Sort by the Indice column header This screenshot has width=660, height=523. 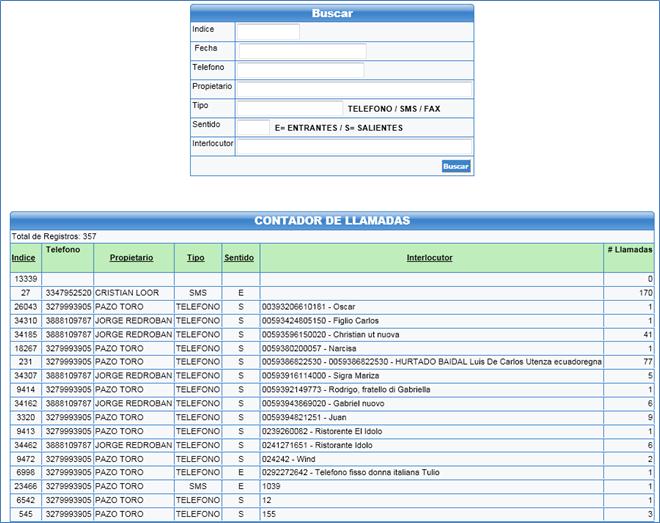click(23, 257)
